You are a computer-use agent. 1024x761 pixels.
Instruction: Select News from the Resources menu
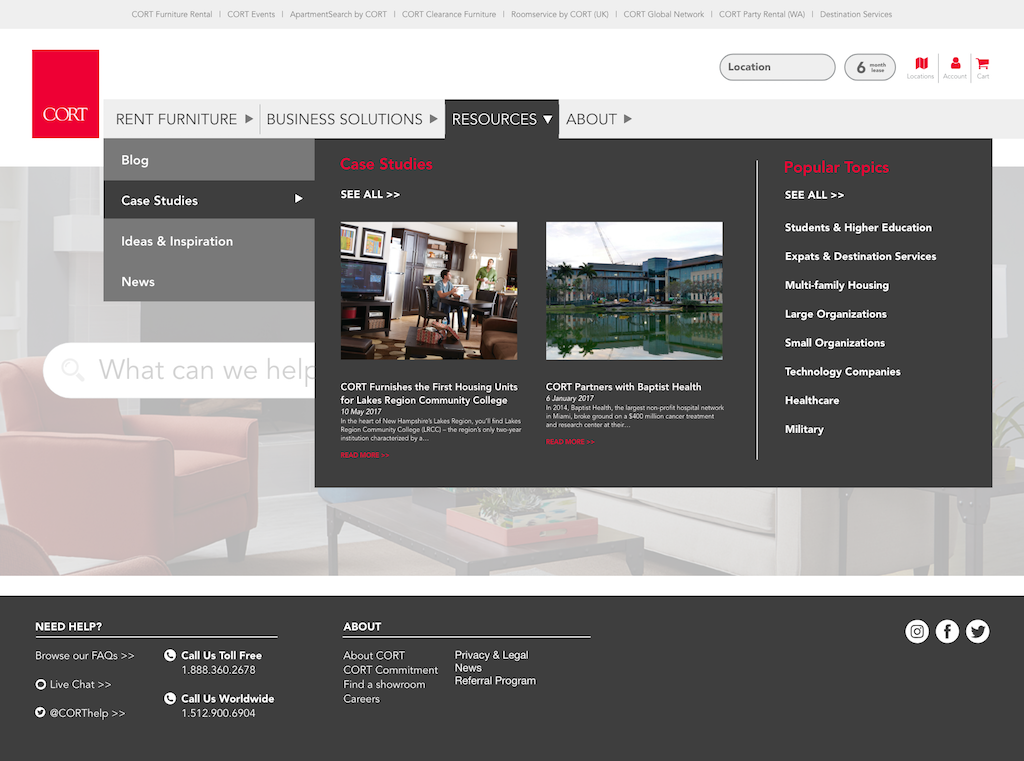(x=138, y=281)
